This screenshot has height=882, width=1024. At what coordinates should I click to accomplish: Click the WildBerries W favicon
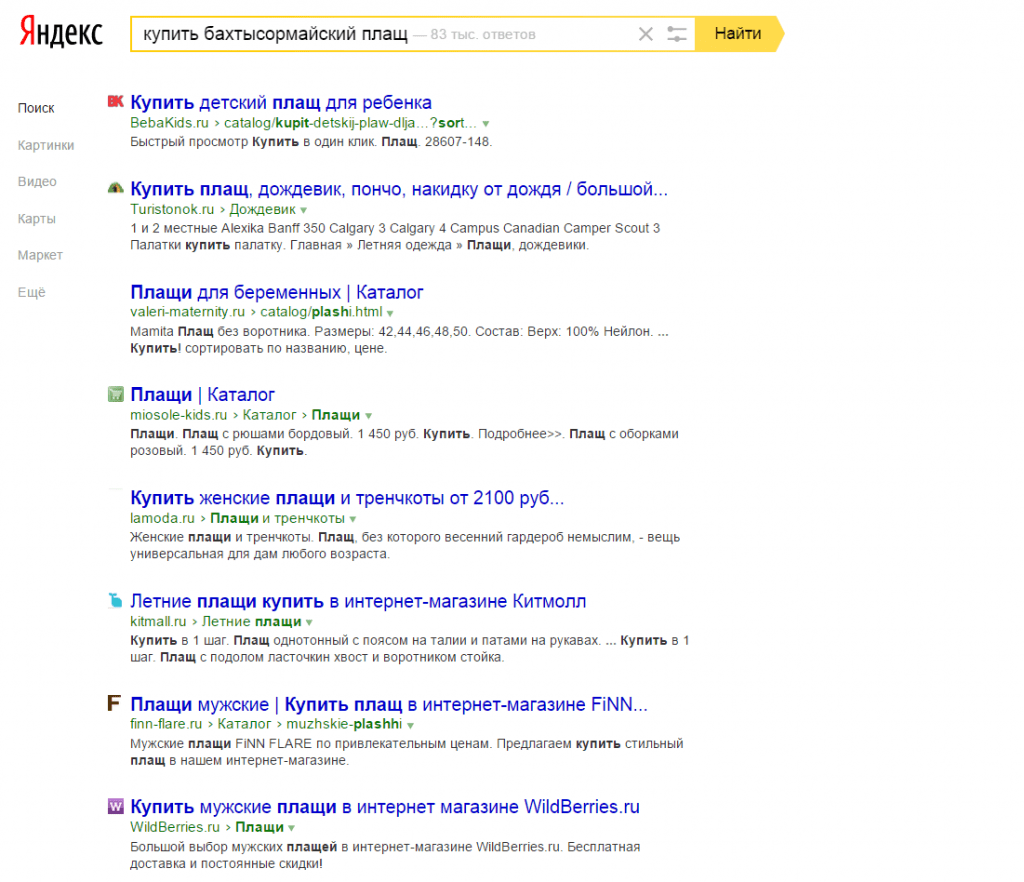(116, 806)
